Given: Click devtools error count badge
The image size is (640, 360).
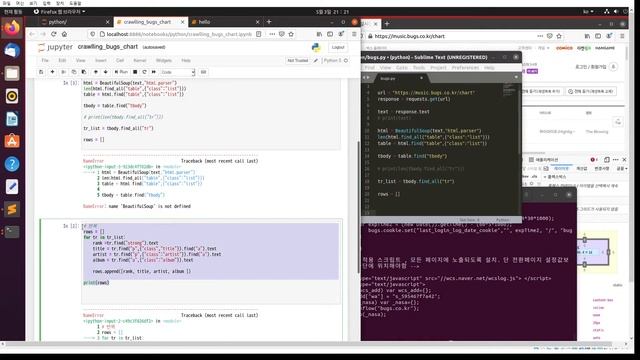Looking at the screenshot, I should [x=594, y=160].
